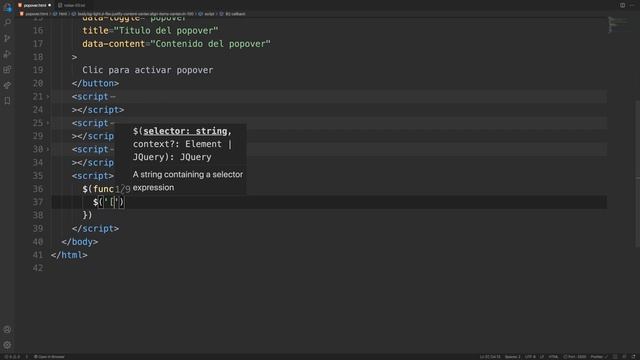This screenshot has width=640, height=360.
Task: Click the opening <script> tag on line 35
Action: tap(93, 176)
